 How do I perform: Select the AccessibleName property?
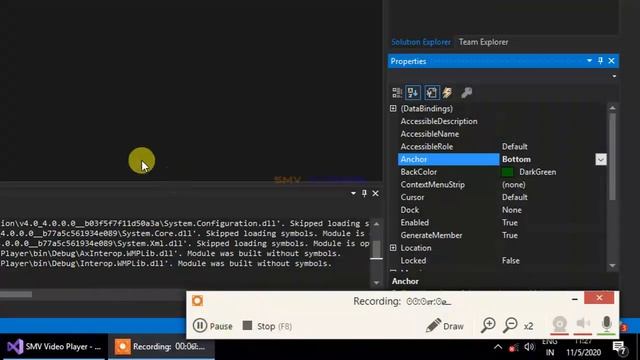click(429, 134)
